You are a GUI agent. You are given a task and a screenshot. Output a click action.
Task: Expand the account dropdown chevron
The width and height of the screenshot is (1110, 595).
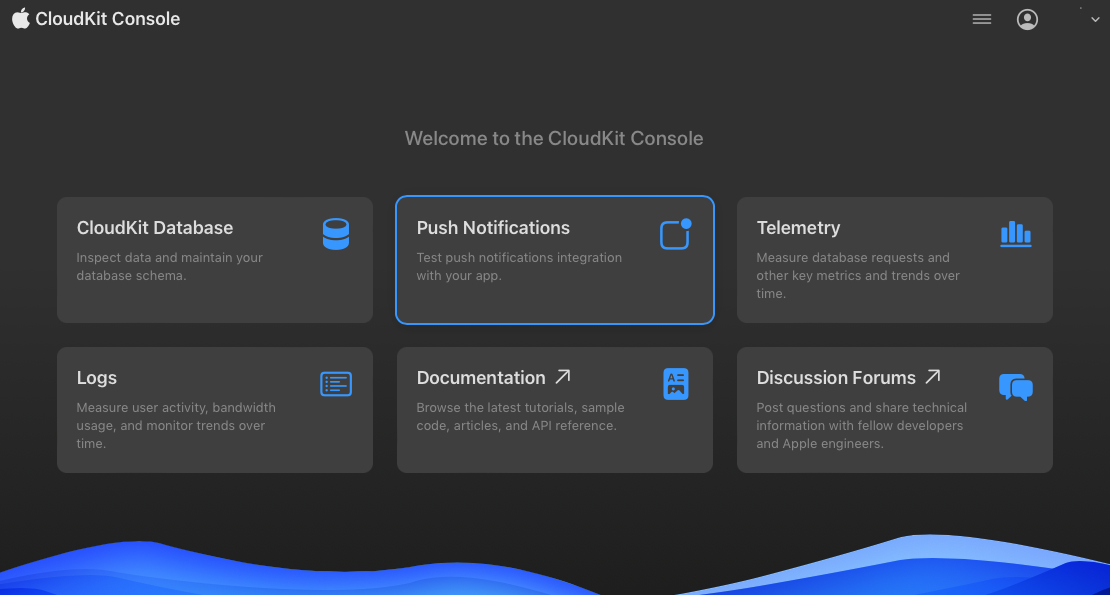(x=1095, y=20)
